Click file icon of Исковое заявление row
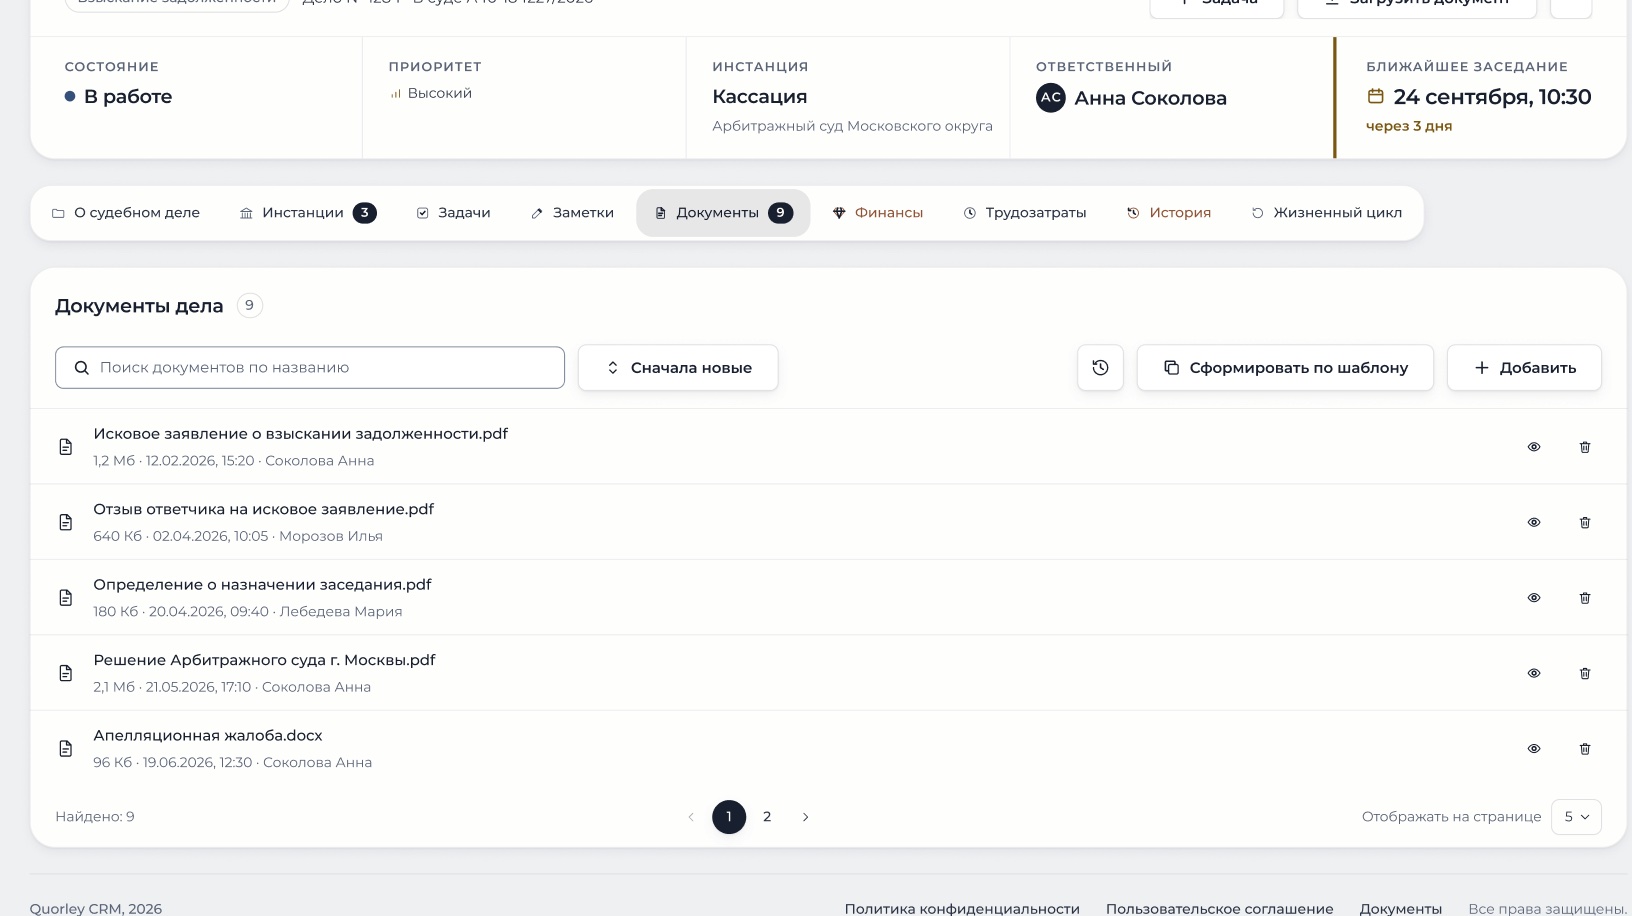 (66, 447)
